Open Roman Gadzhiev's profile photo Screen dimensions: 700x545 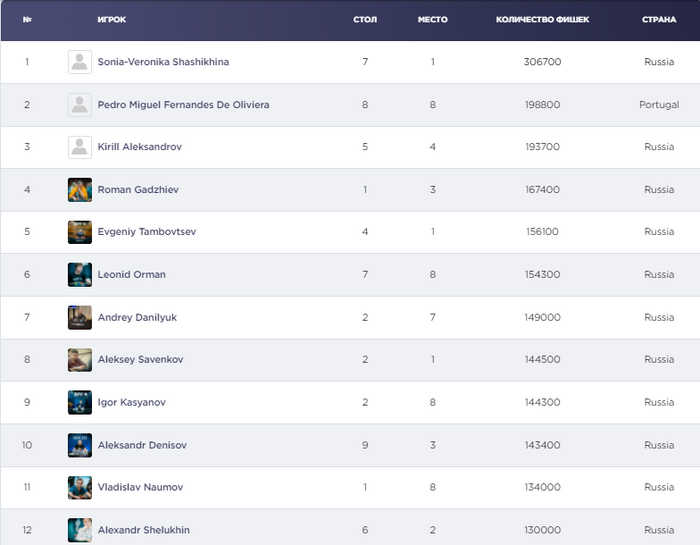point(80,190)
